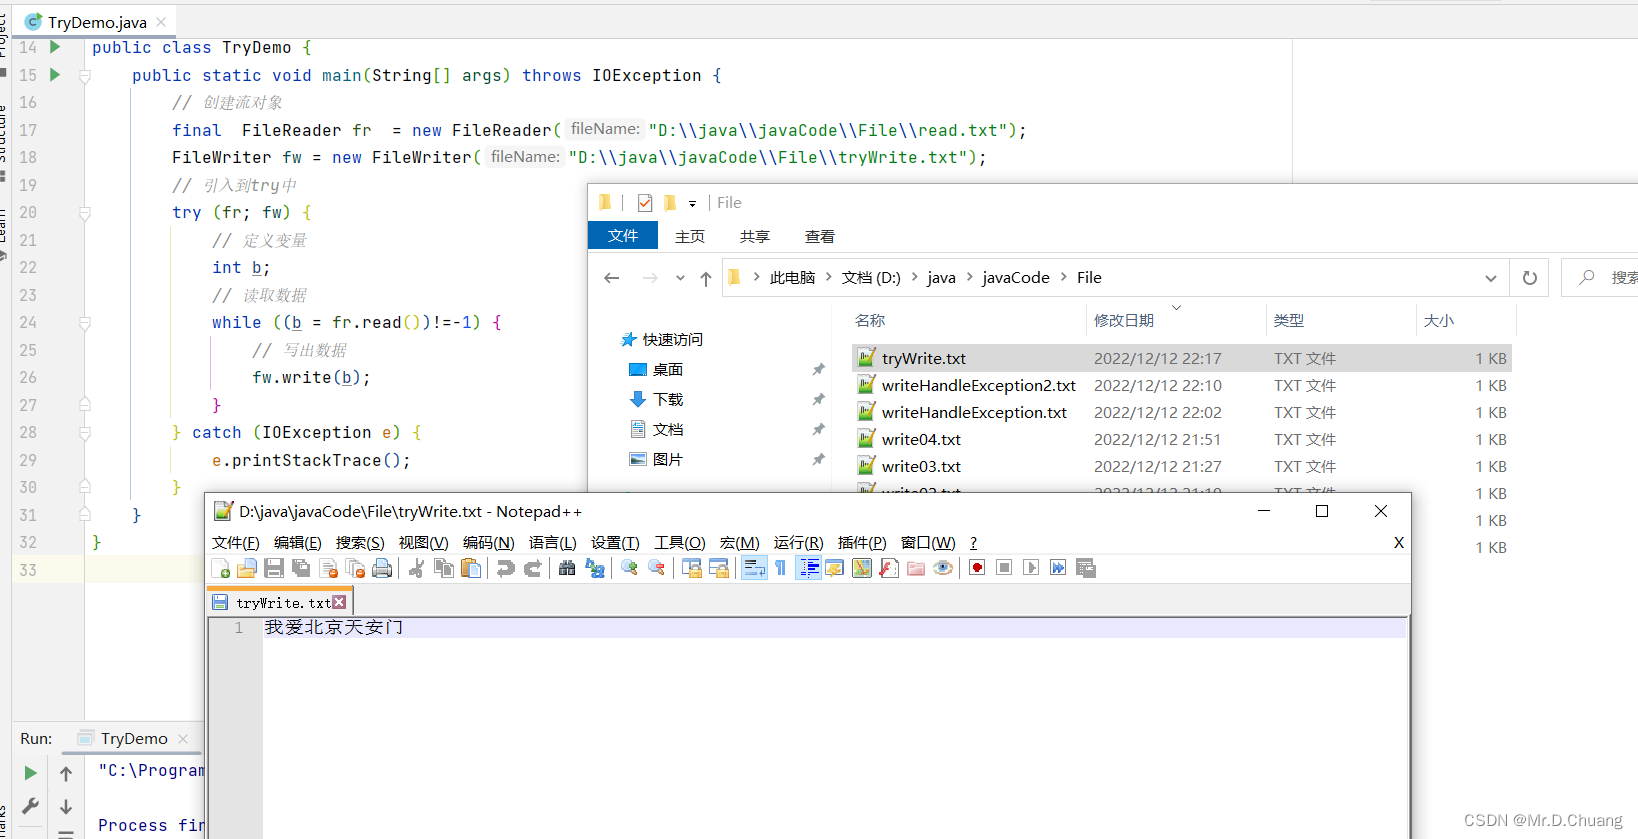Toggle Notepad++ show all characters icon
This screenshot has width=1638, height=839.
pyautogui.click(x=781, y=568)
